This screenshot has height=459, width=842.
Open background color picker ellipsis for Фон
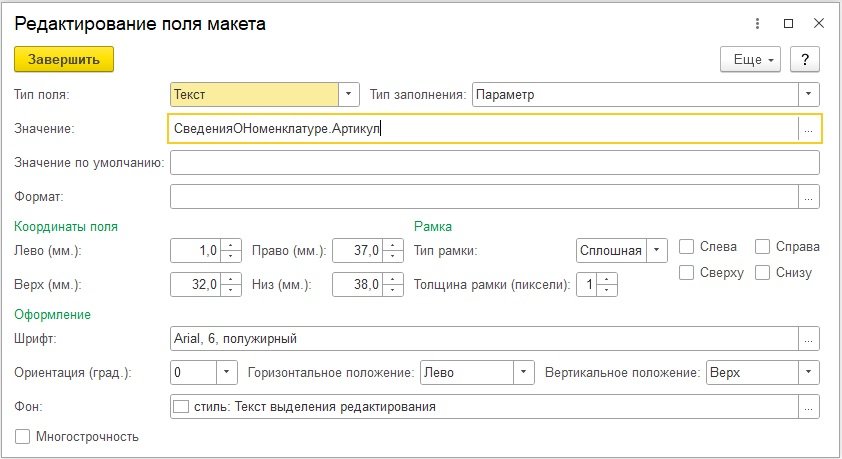tap(809, 406)
